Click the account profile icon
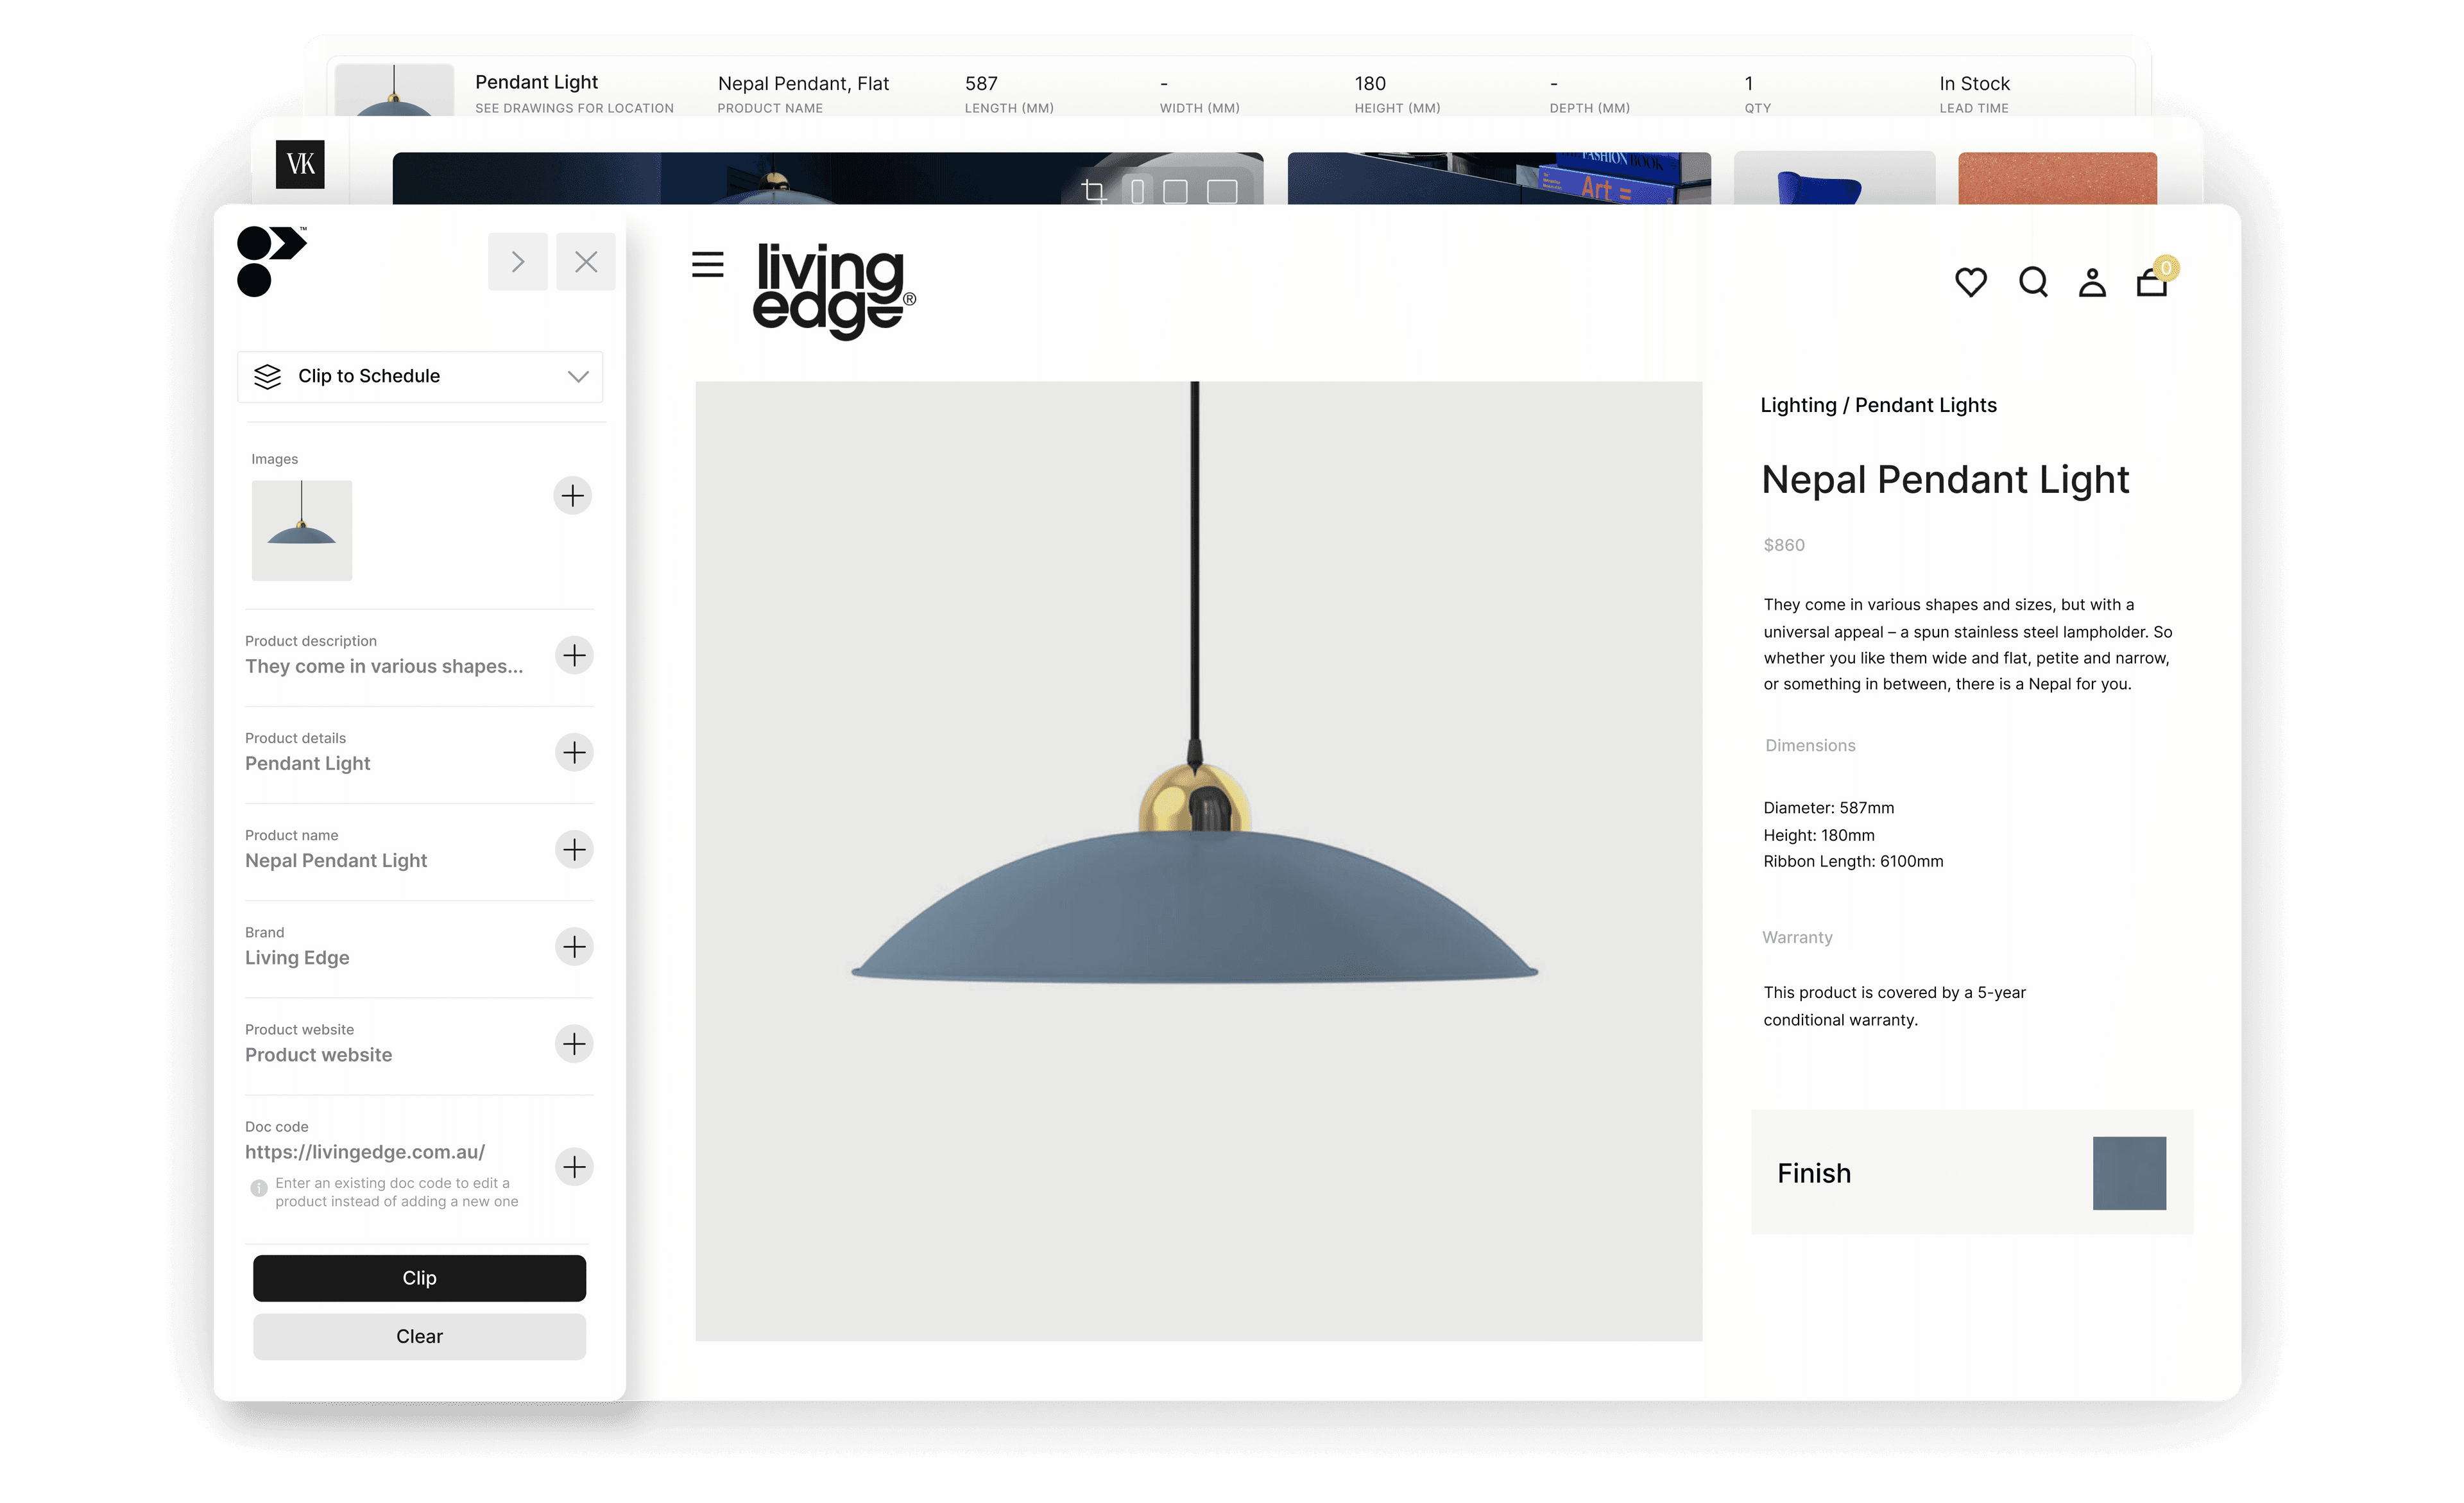2464x1503 pixels. (2092, 283)
